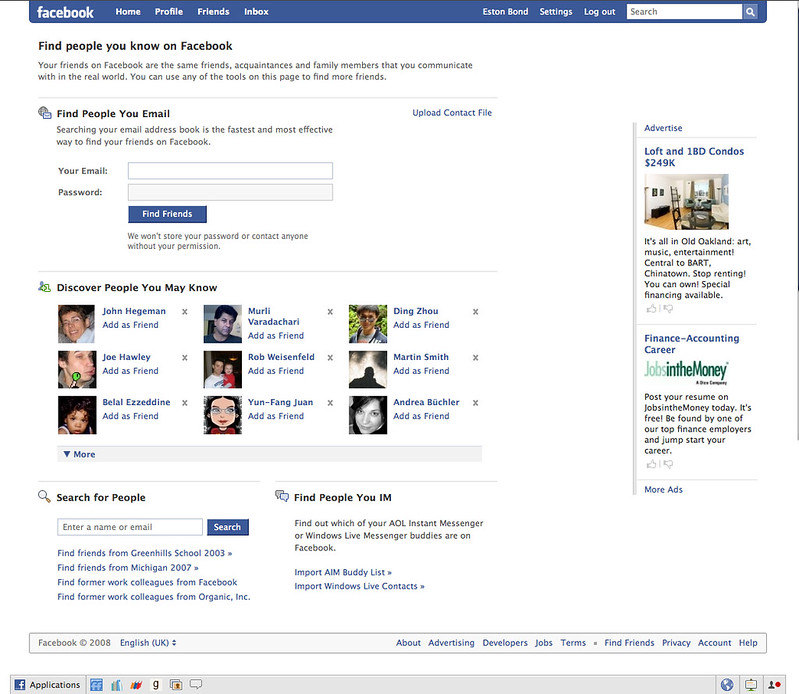Click Find former work colleagues from Organic, Inc.
799x694 pixels.
tap(154, 597)
